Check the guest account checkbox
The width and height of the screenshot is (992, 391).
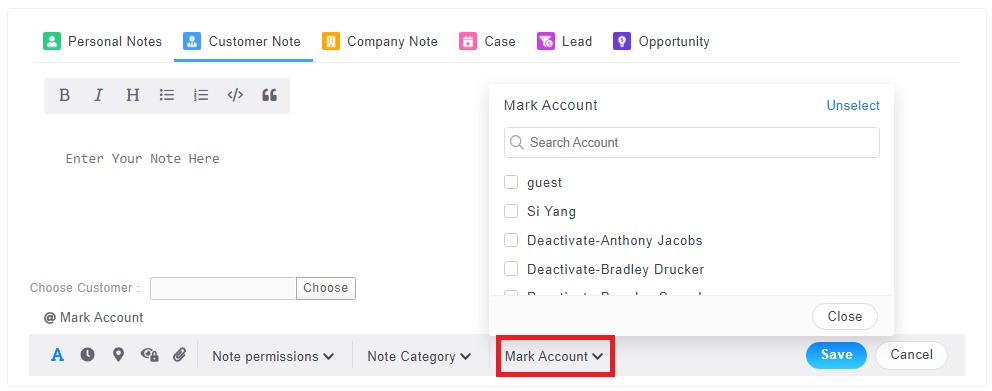(511, 182)
